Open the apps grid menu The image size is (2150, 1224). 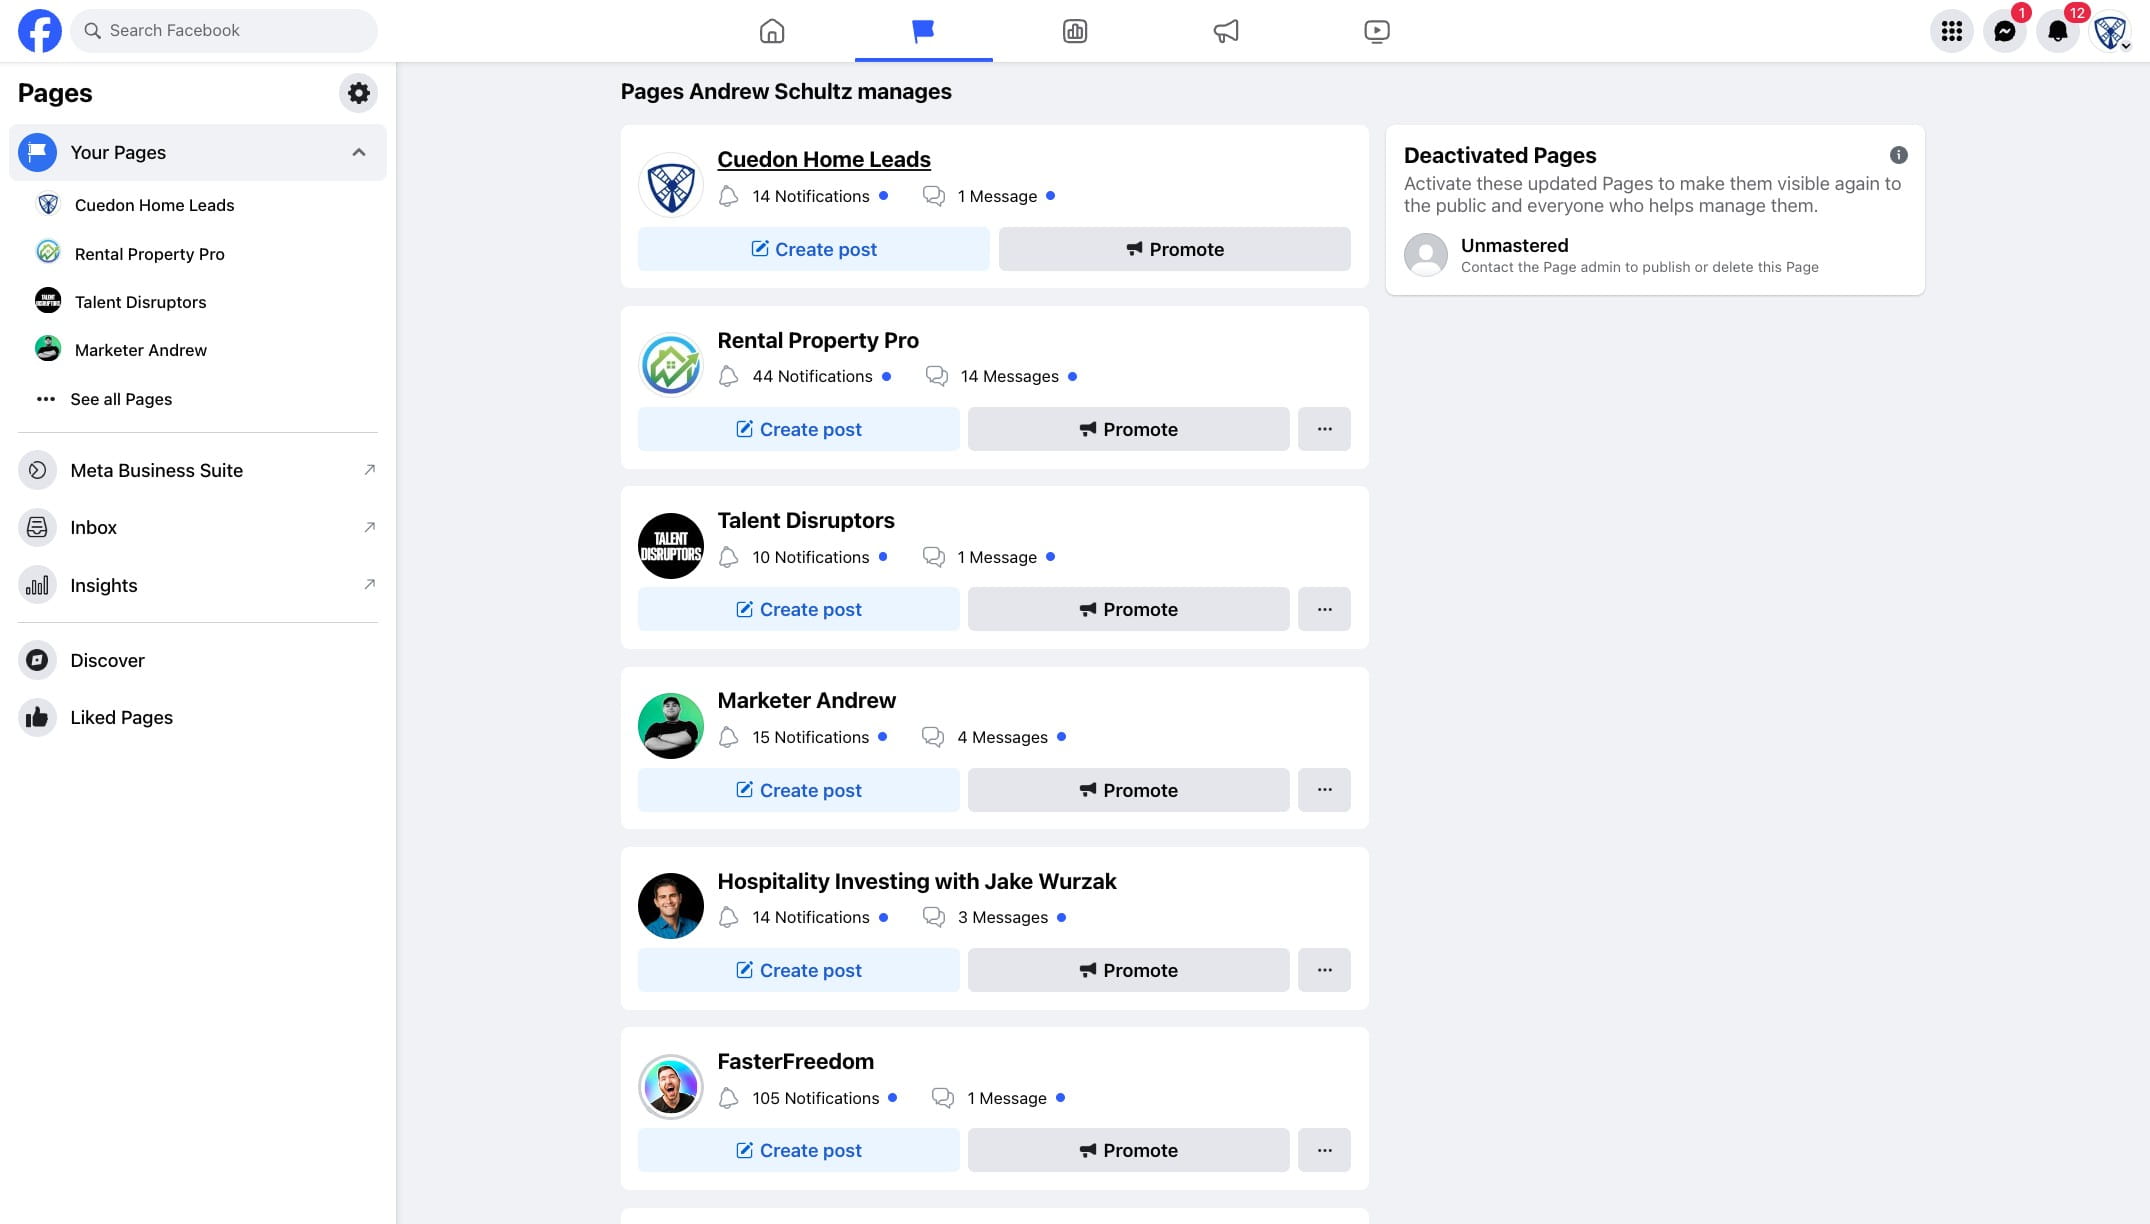click(1951, 31)
